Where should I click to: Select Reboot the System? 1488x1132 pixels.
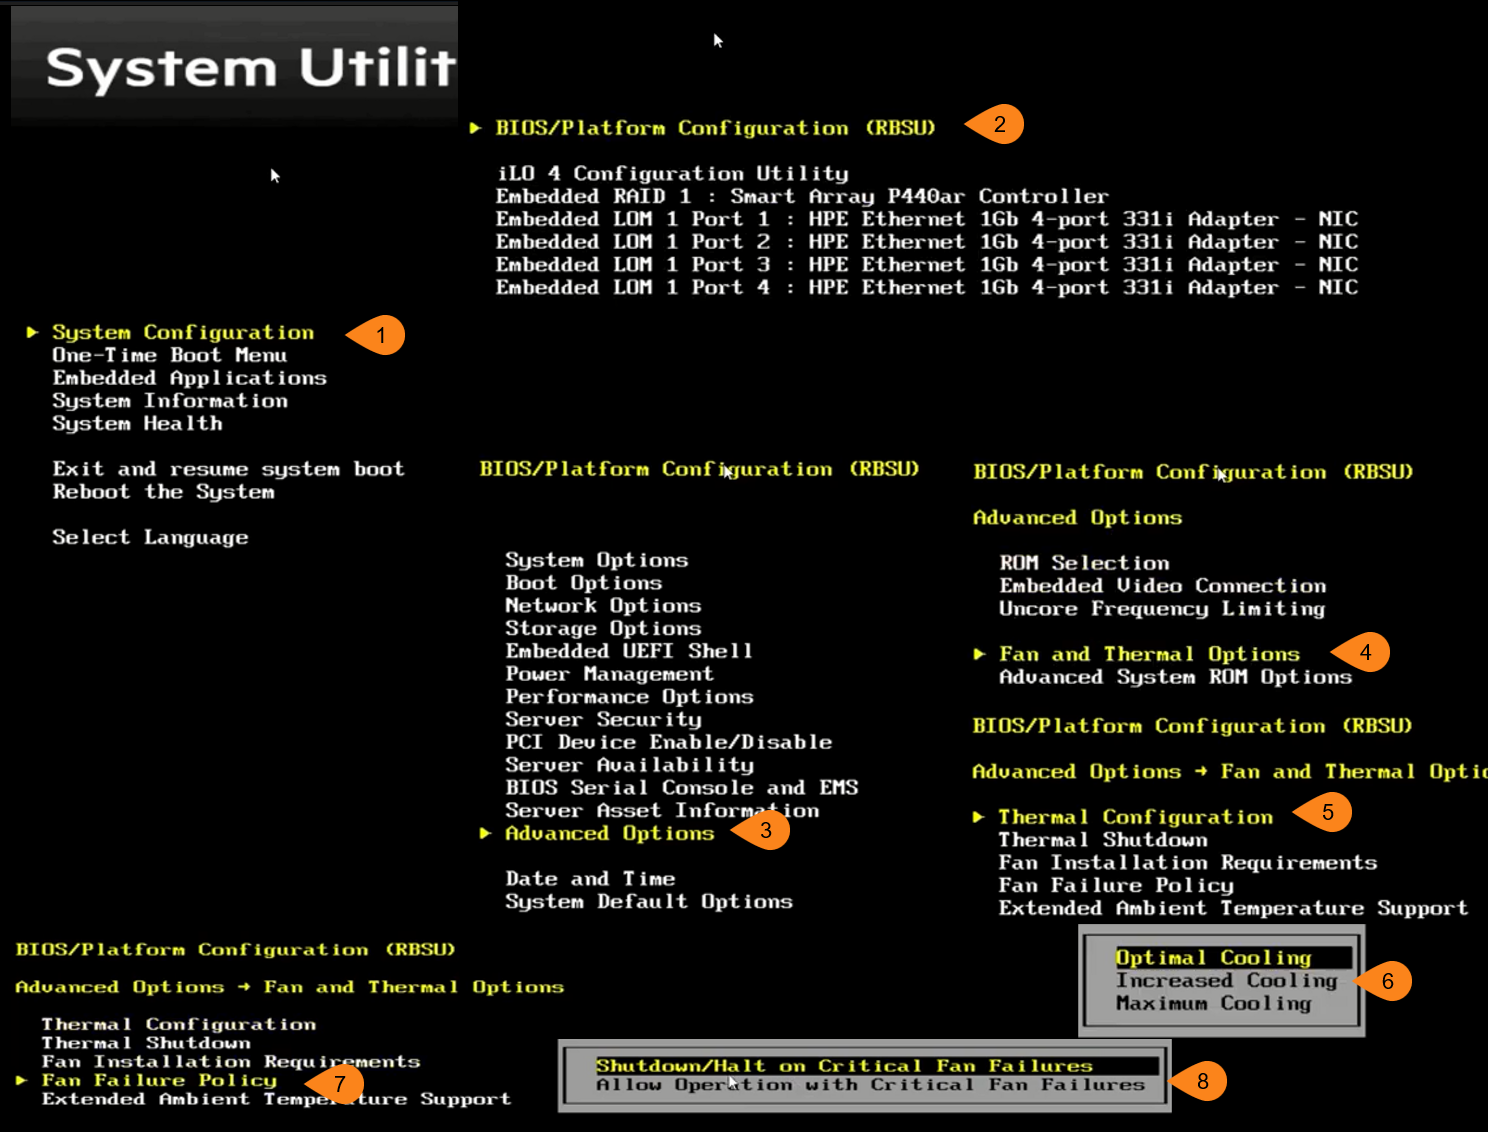pos(163,492)
